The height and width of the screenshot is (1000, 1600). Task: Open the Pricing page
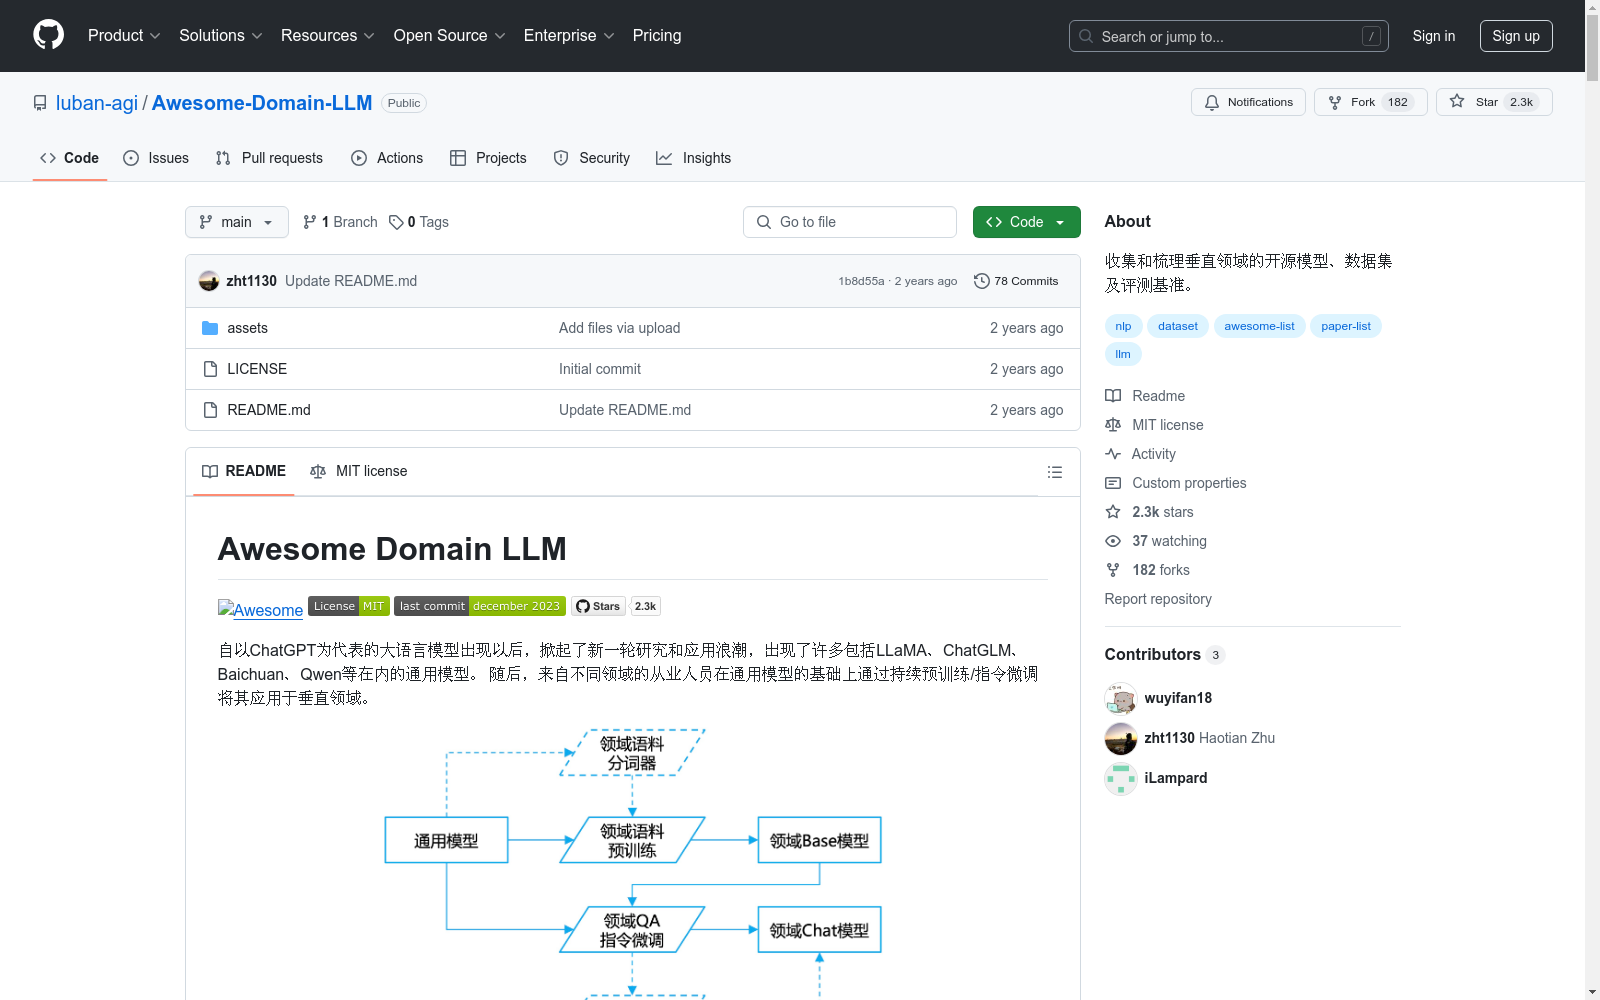click(x=657, y=35)
